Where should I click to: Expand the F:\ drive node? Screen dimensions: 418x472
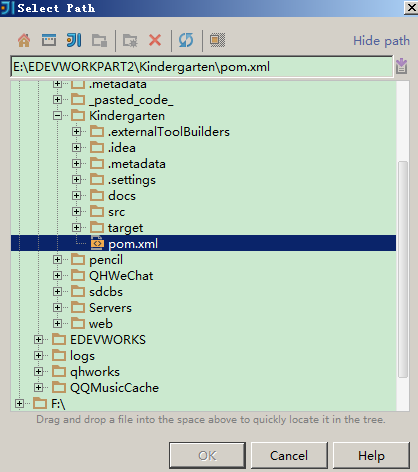click(x=19, y=404)
